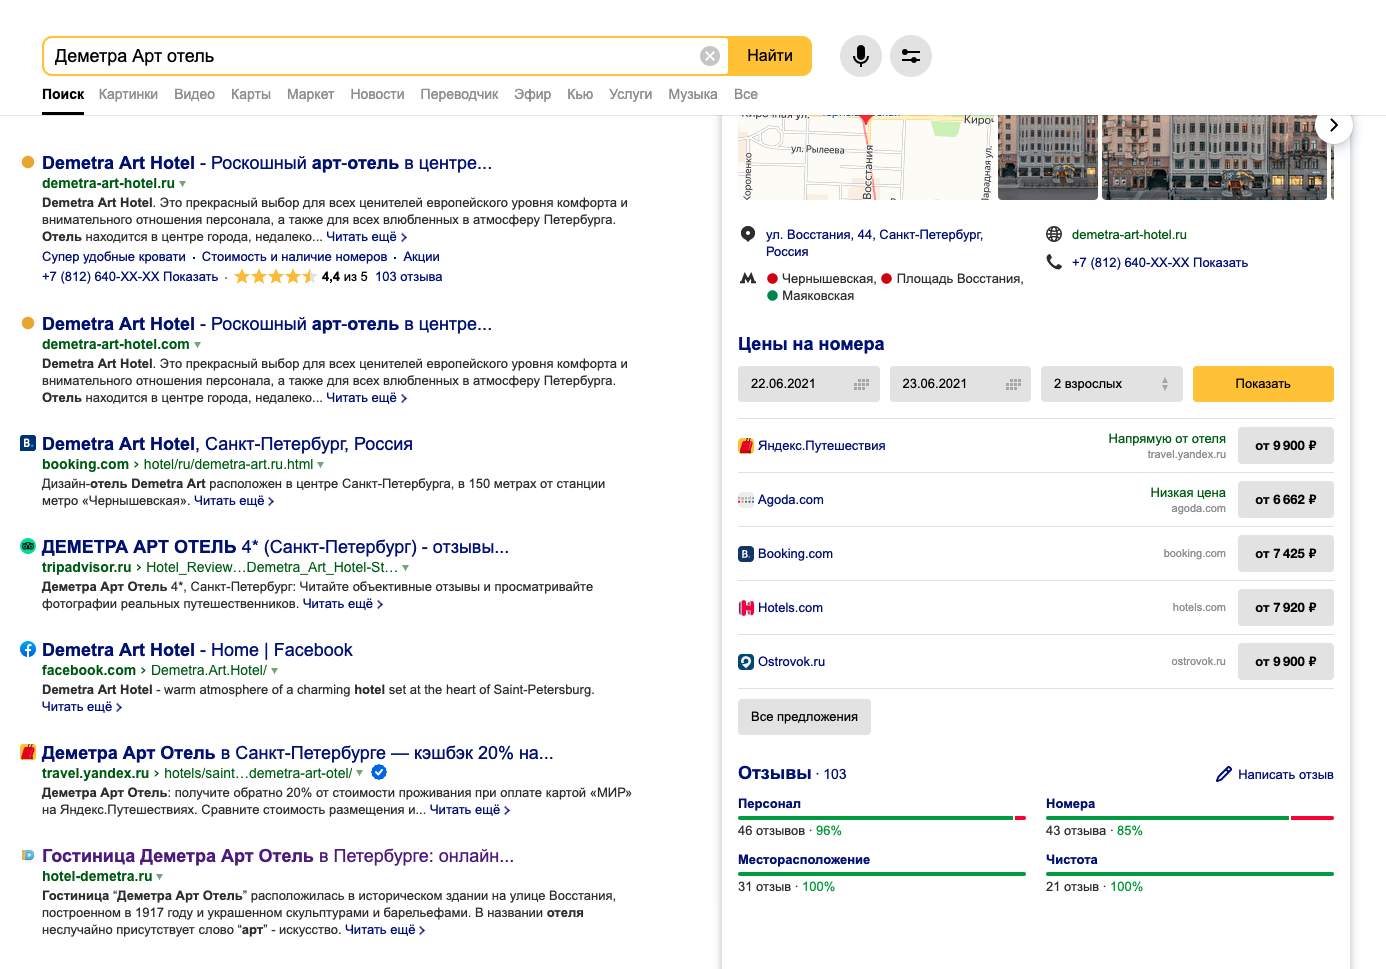Start voice search with the microphone icon
Image resolution: width=1386 pixels, height=969 pixels.
tap(860, 56)
